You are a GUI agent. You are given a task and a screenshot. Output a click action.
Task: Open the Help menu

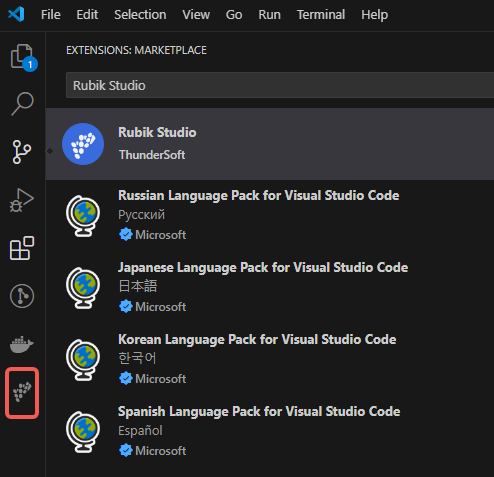pyautogui.click(x=375, y=15)
